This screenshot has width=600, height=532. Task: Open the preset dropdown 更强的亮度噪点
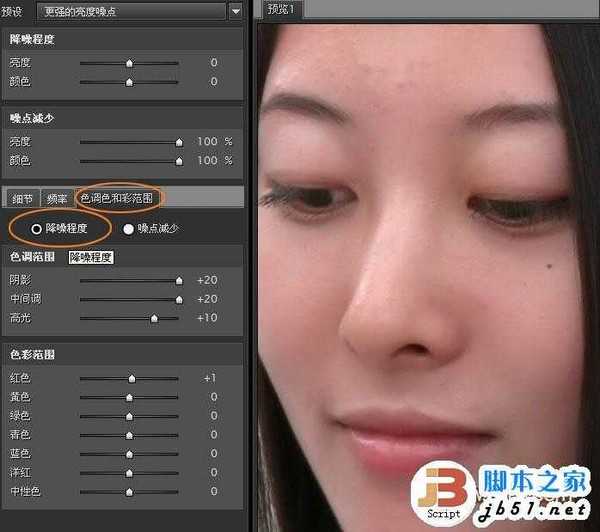tap(130, 11)
